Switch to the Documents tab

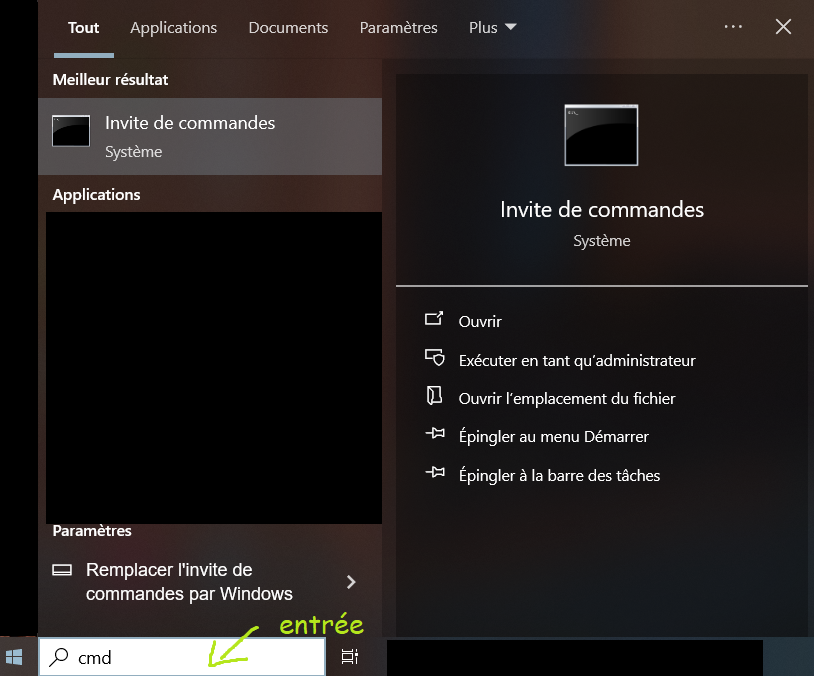point(288,28)
